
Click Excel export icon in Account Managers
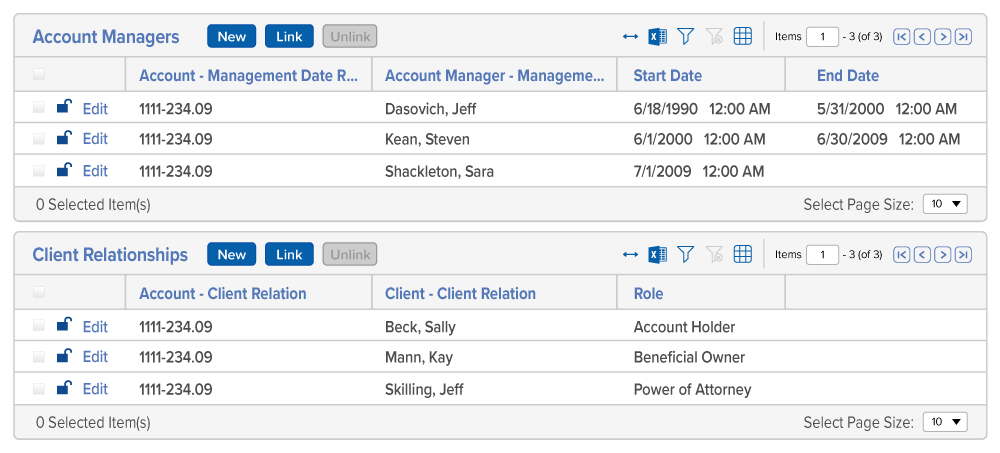(x=657, y=37)
